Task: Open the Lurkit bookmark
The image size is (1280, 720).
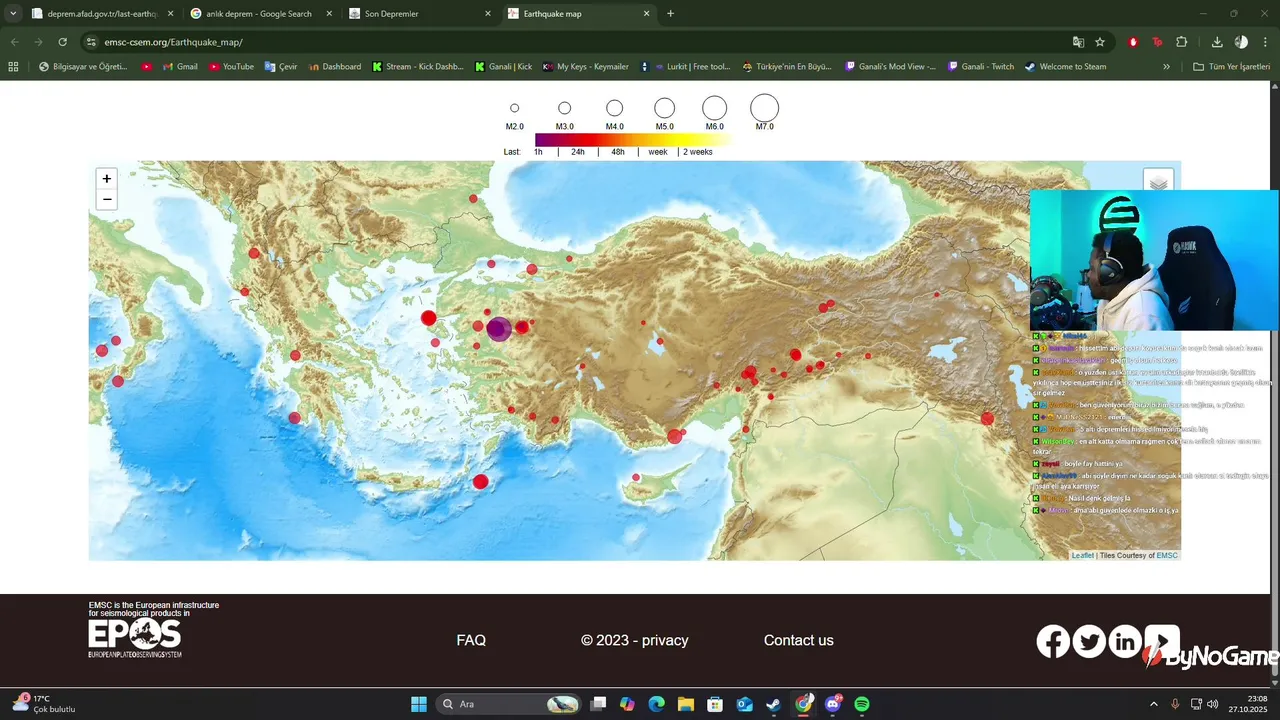Action: (x=685, y=67)
